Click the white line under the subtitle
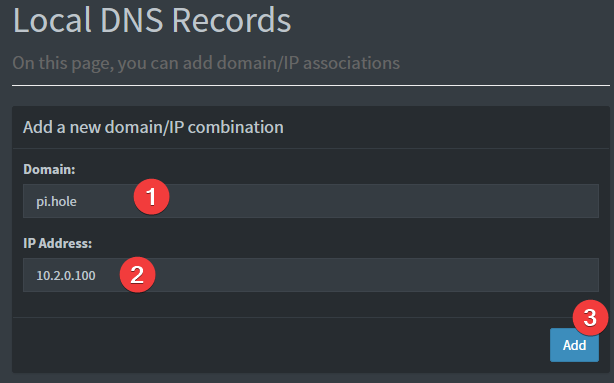 pos(311,85)
